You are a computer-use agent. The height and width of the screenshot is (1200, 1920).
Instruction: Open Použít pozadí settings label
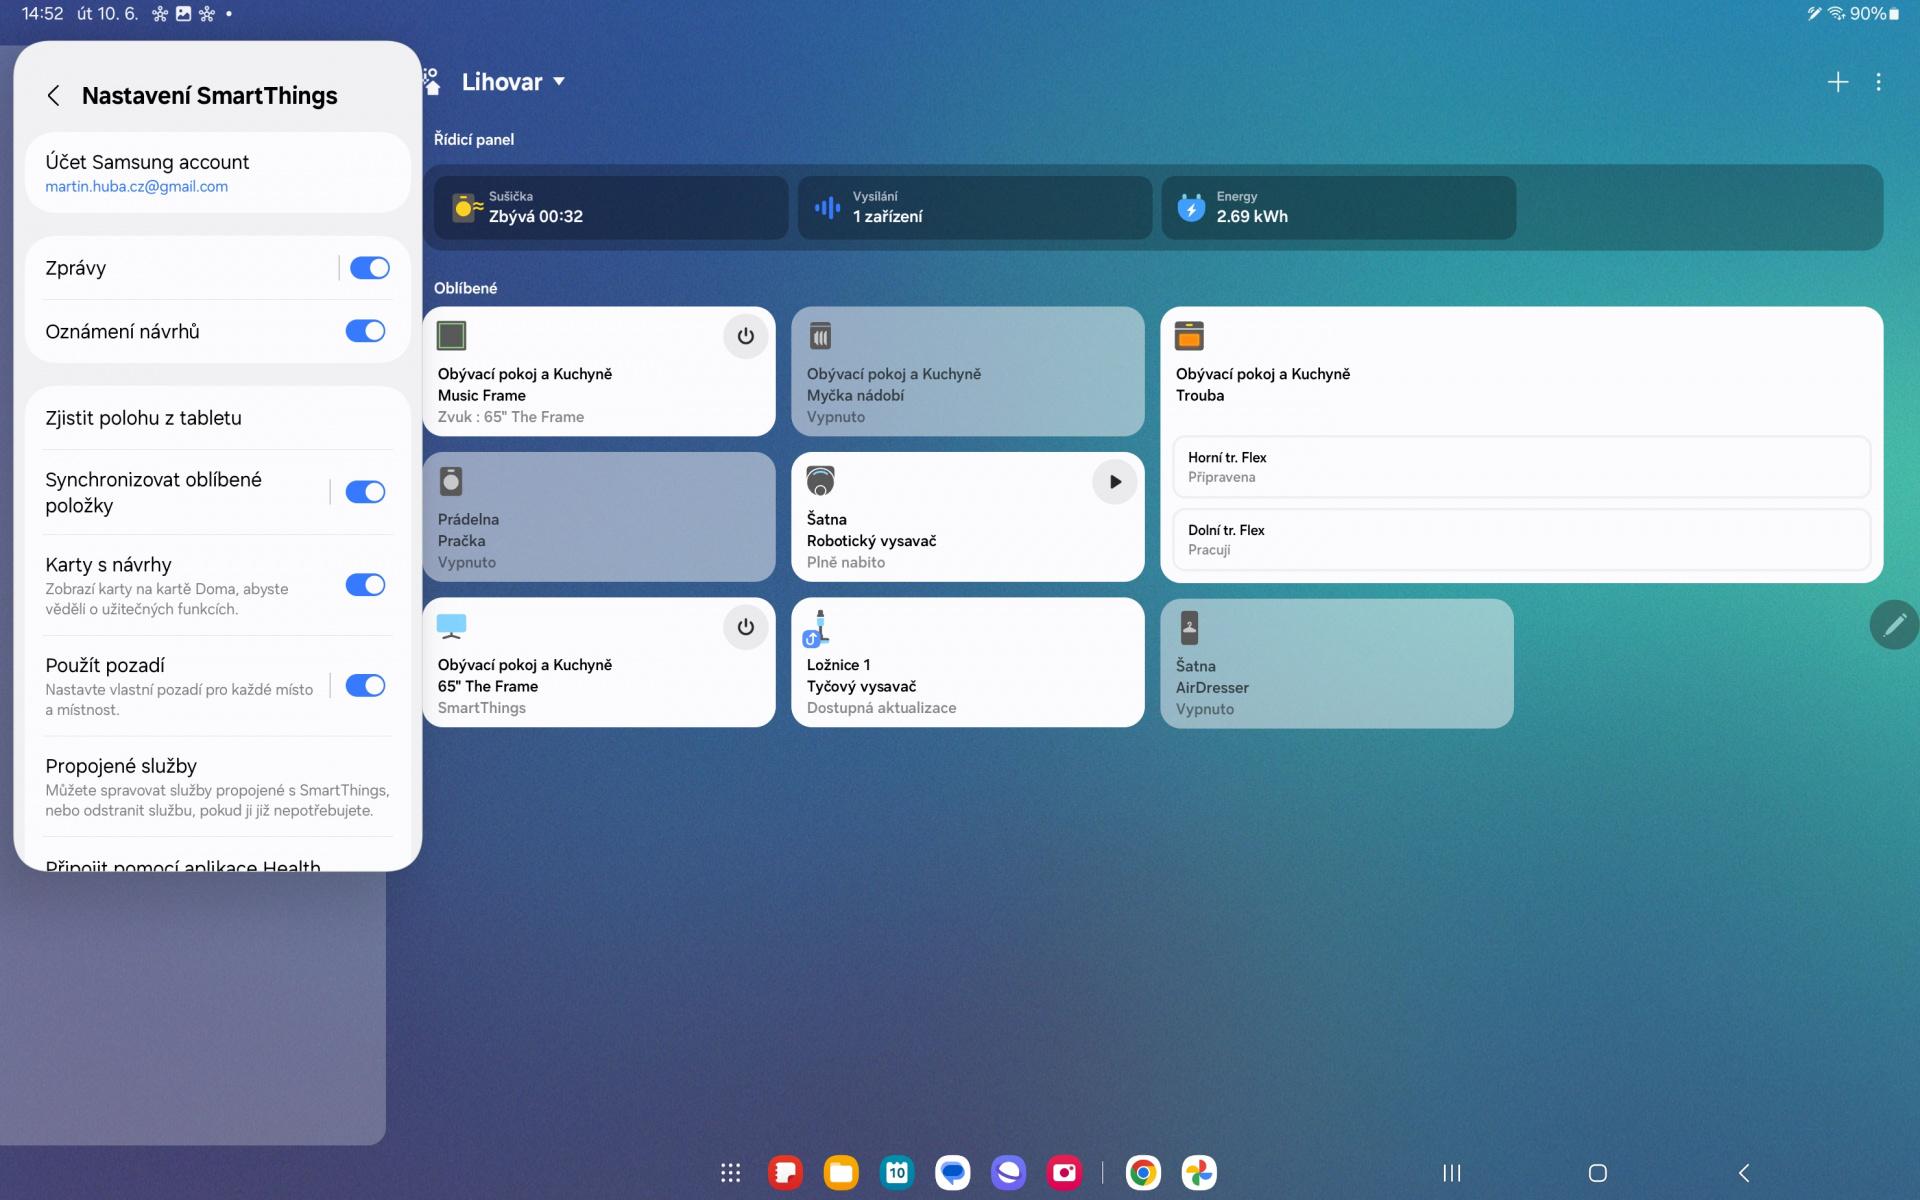(x=105, y=665)
